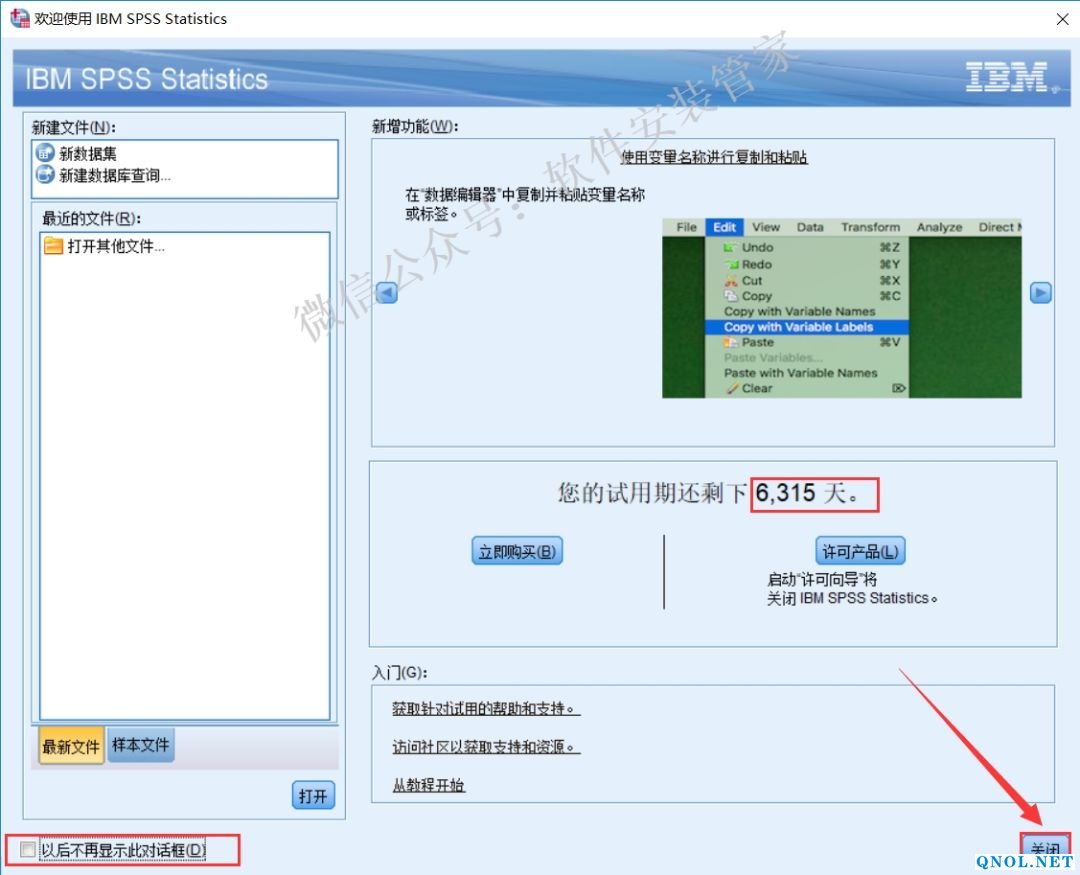
Task: Close the welcome window with X
Action: tap(1059, 18)
